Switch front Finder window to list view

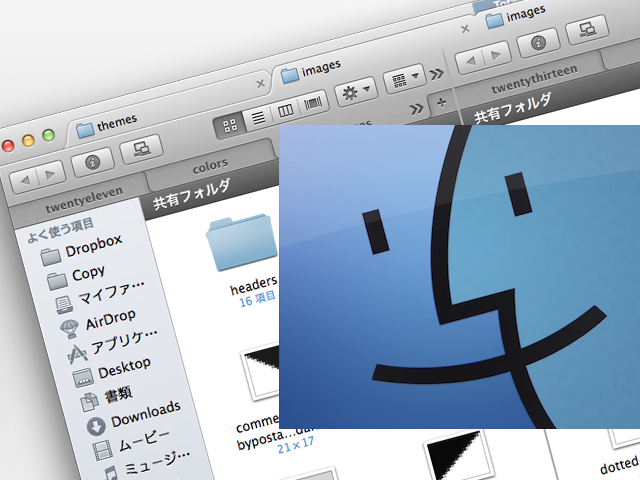click(x=258, y=118)
